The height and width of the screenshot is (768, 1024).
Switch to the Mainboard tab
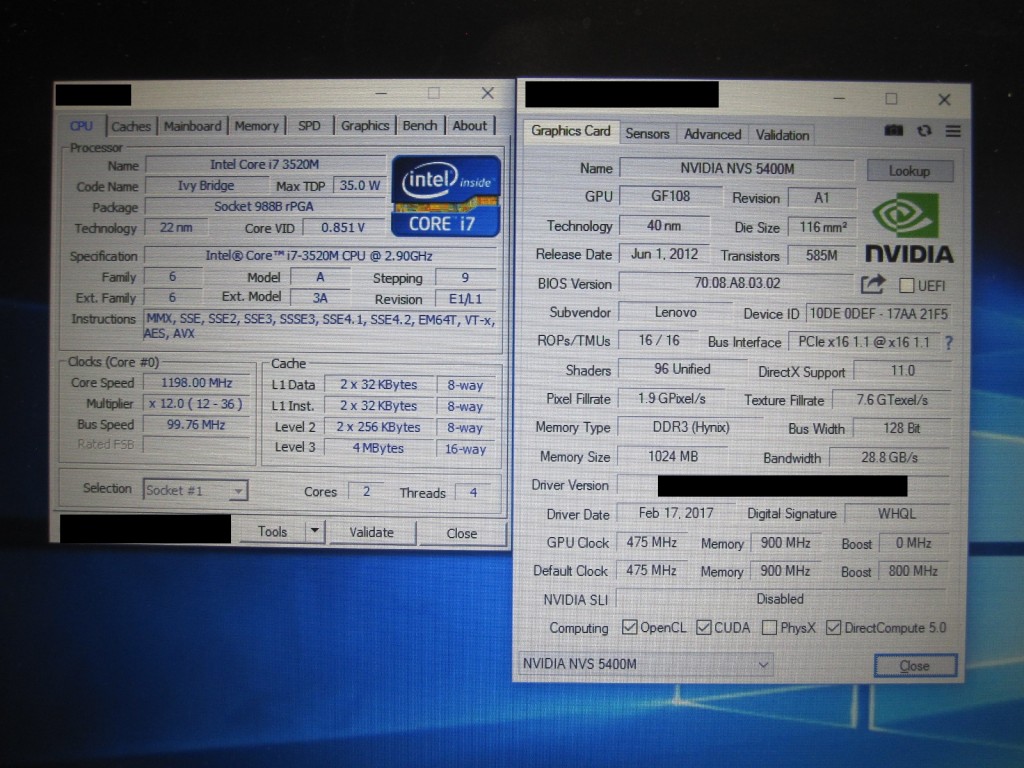point(193,126)
